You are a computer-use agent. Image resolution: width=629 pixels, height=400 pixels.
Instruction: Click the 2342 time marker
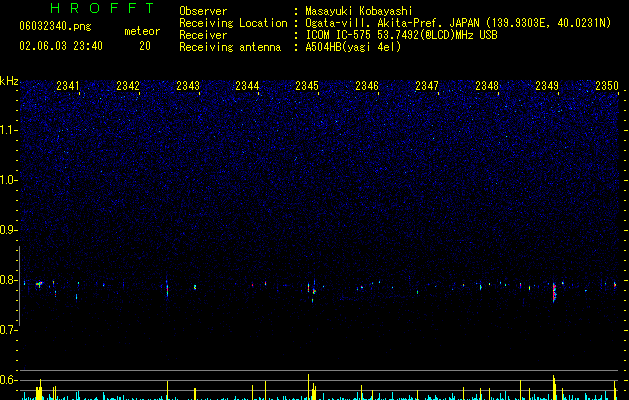click(x=128, y=86)
